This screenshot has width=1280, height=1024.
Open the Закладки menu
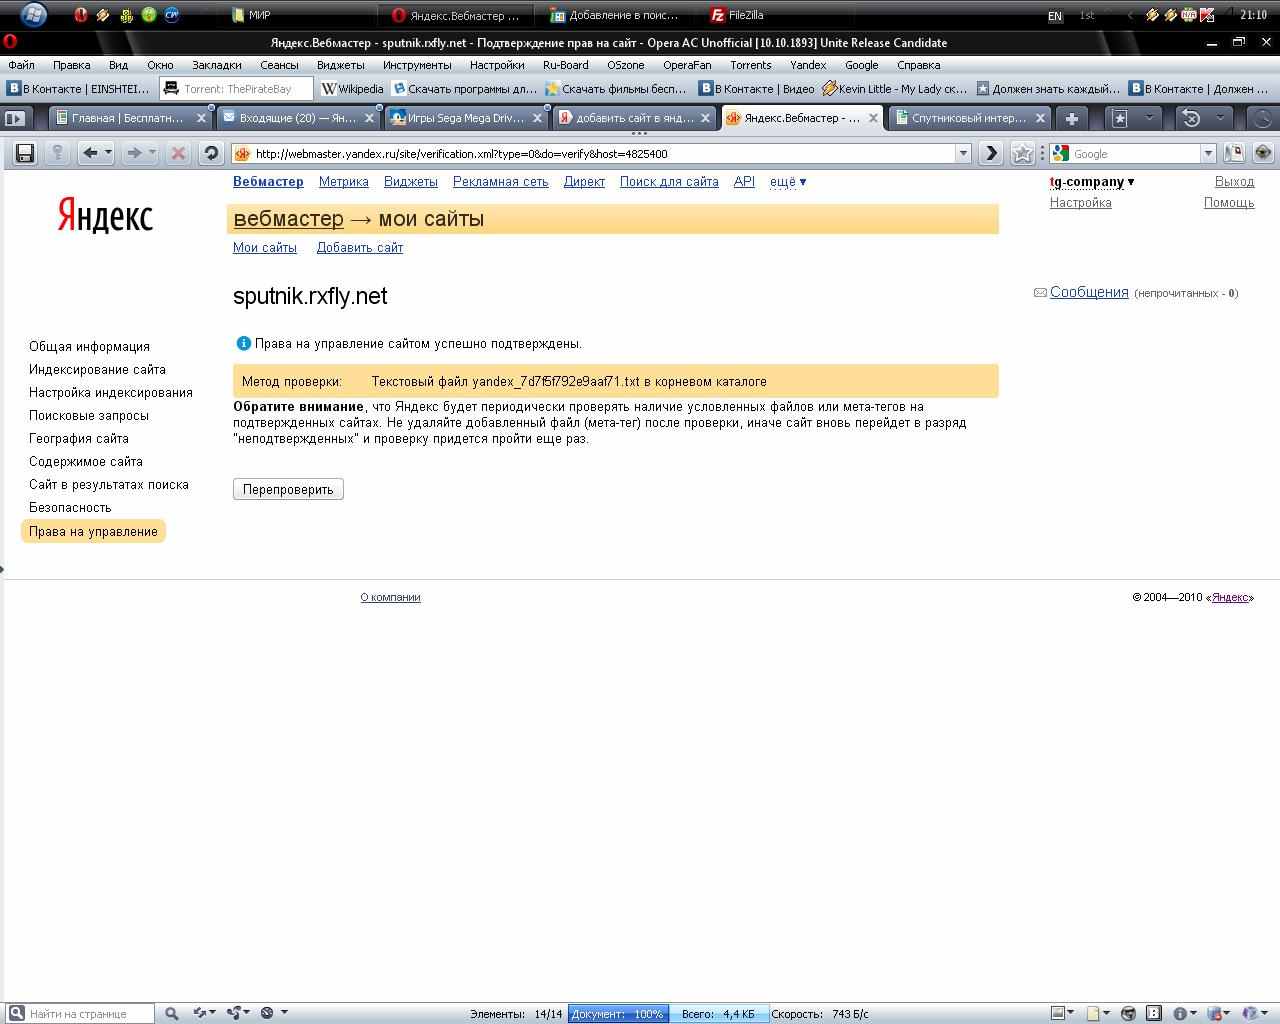click(x=216, y=65)
